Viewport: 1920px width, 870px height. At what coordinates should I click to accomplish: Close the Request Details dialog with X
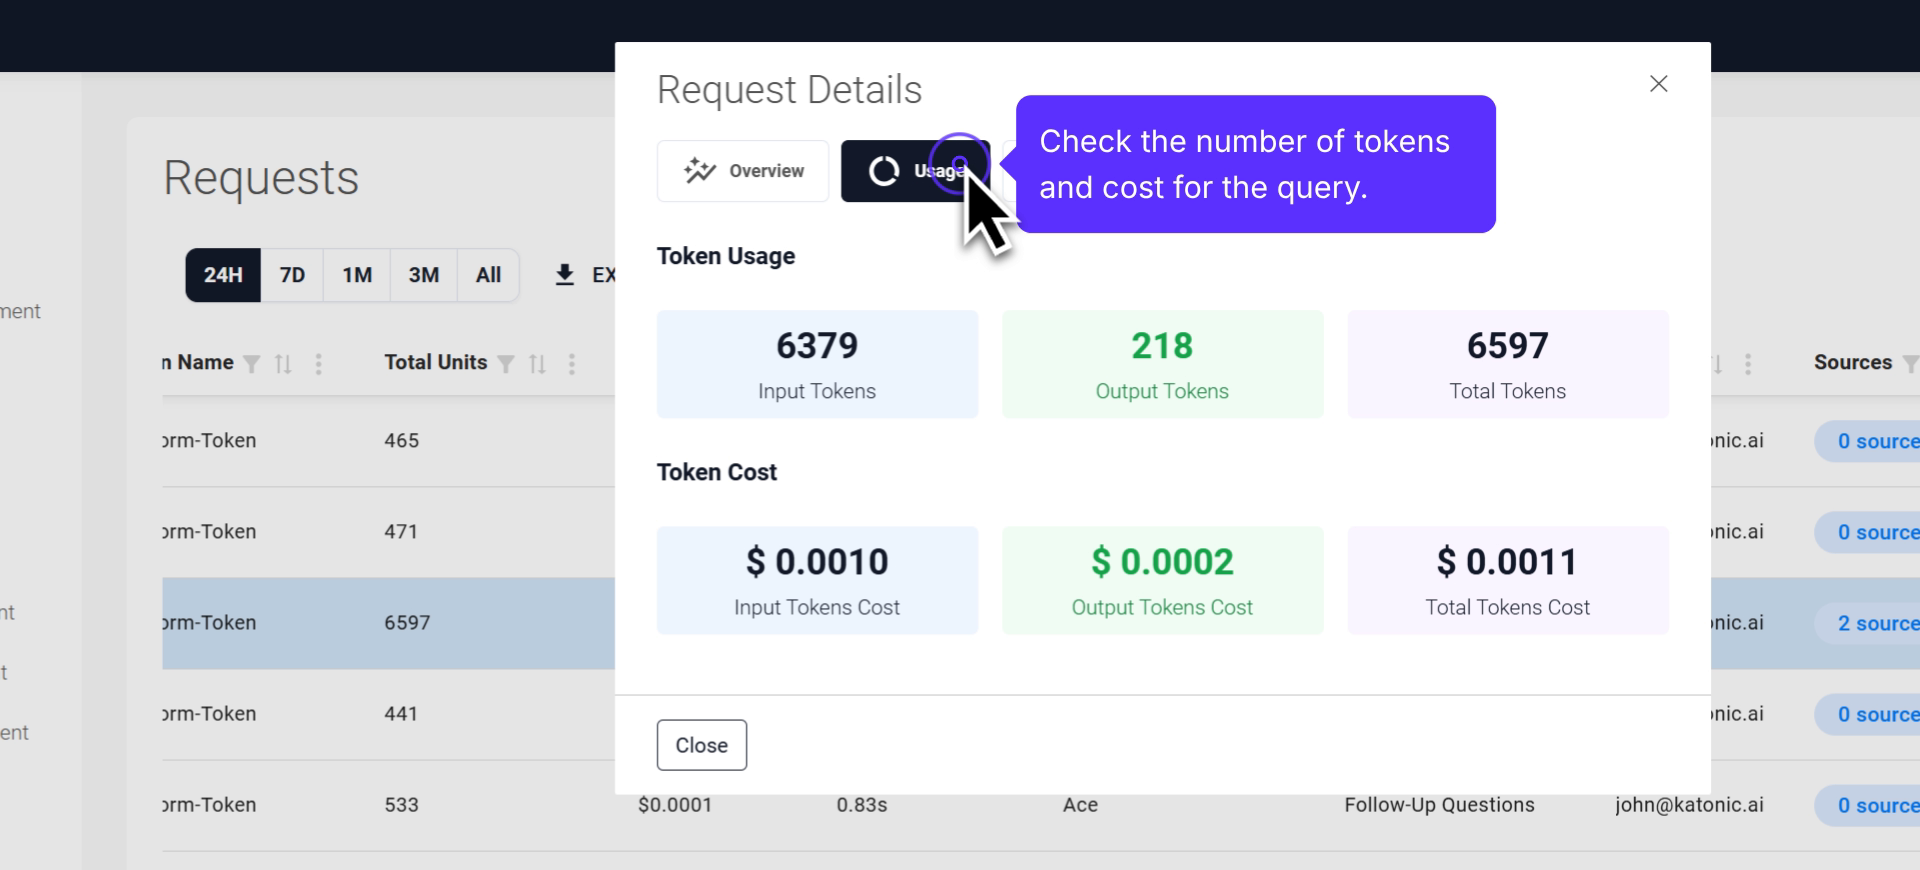tap(1658, 84)
